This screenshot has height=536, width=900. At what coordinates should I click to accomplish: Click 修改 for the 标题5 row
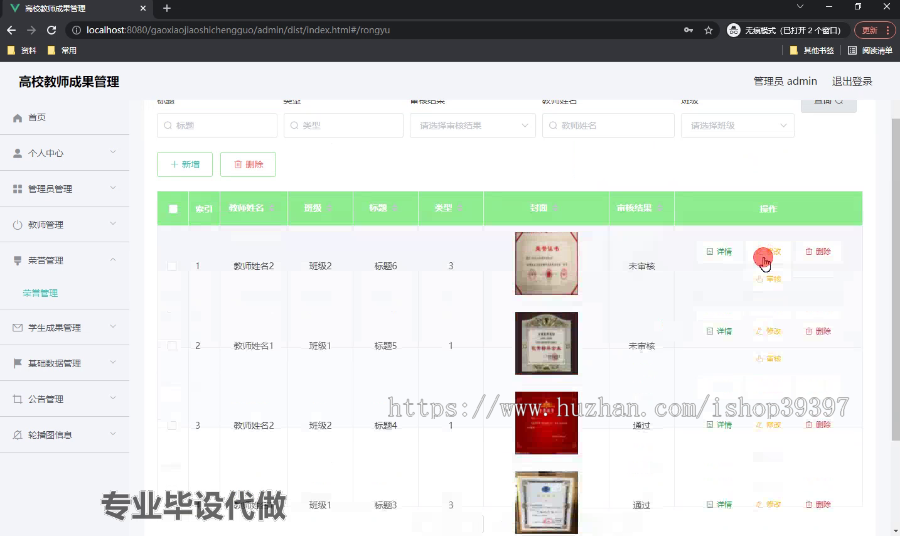[x=768, y=331]
